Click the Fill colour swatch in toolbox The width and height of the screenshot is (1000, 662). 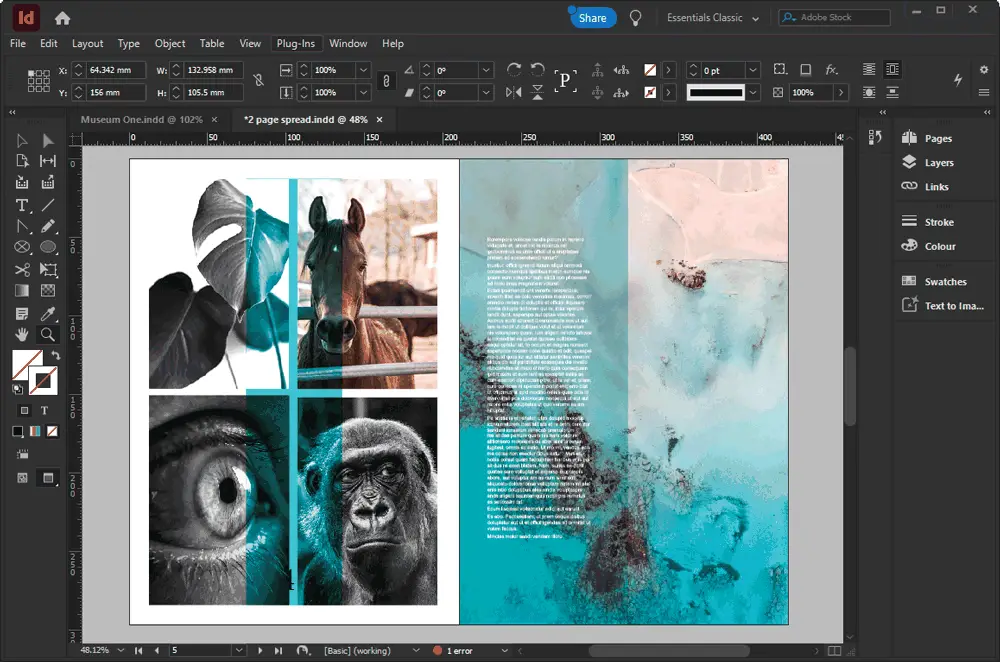[26, 362]
